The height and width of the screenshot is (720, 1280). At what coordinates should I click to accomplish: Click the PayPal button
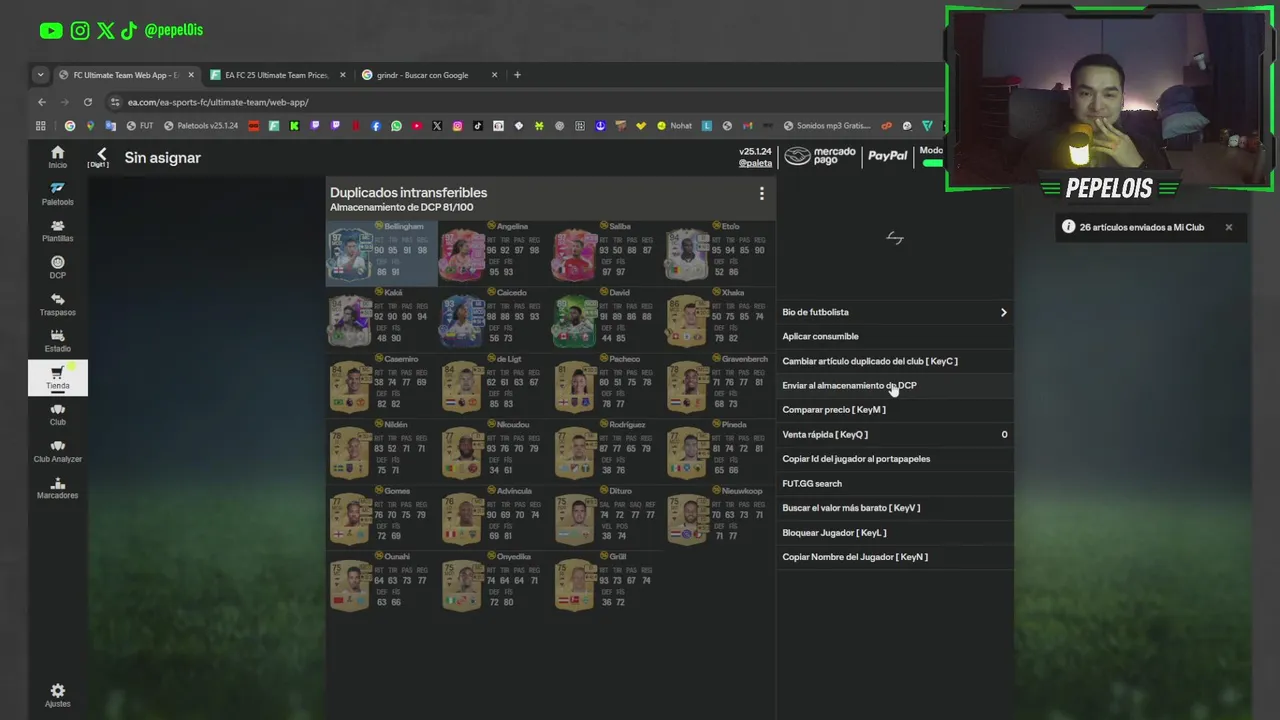coord(887,156)
